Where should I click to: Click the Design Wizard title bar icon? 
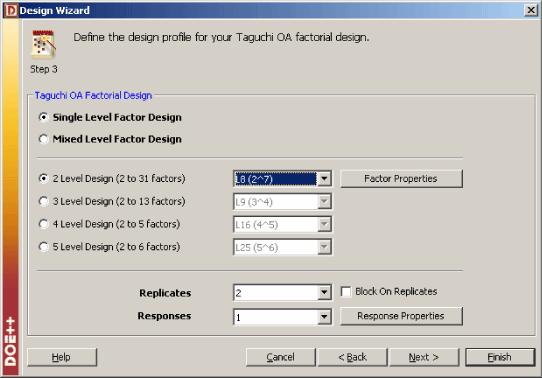coord(11,10)
